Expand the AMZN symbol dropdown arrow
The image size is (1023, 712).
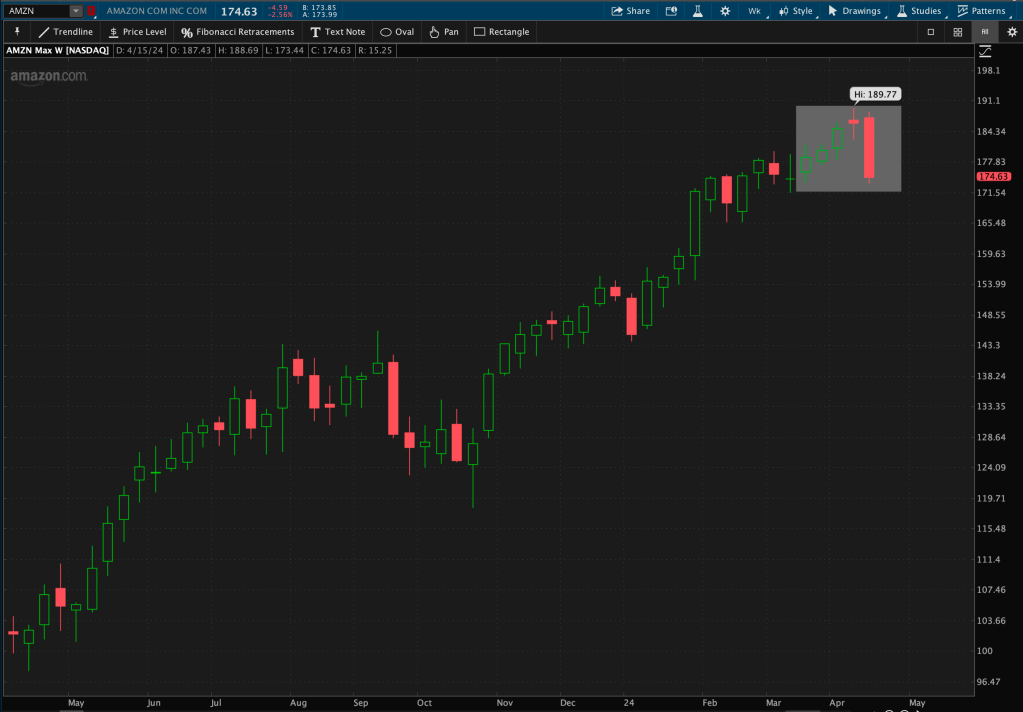pyautogui.click(x=76, y=11)
